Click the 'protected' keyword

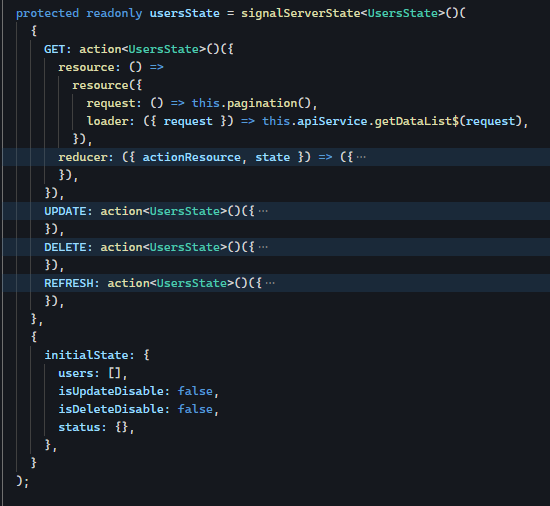[47, 13]
